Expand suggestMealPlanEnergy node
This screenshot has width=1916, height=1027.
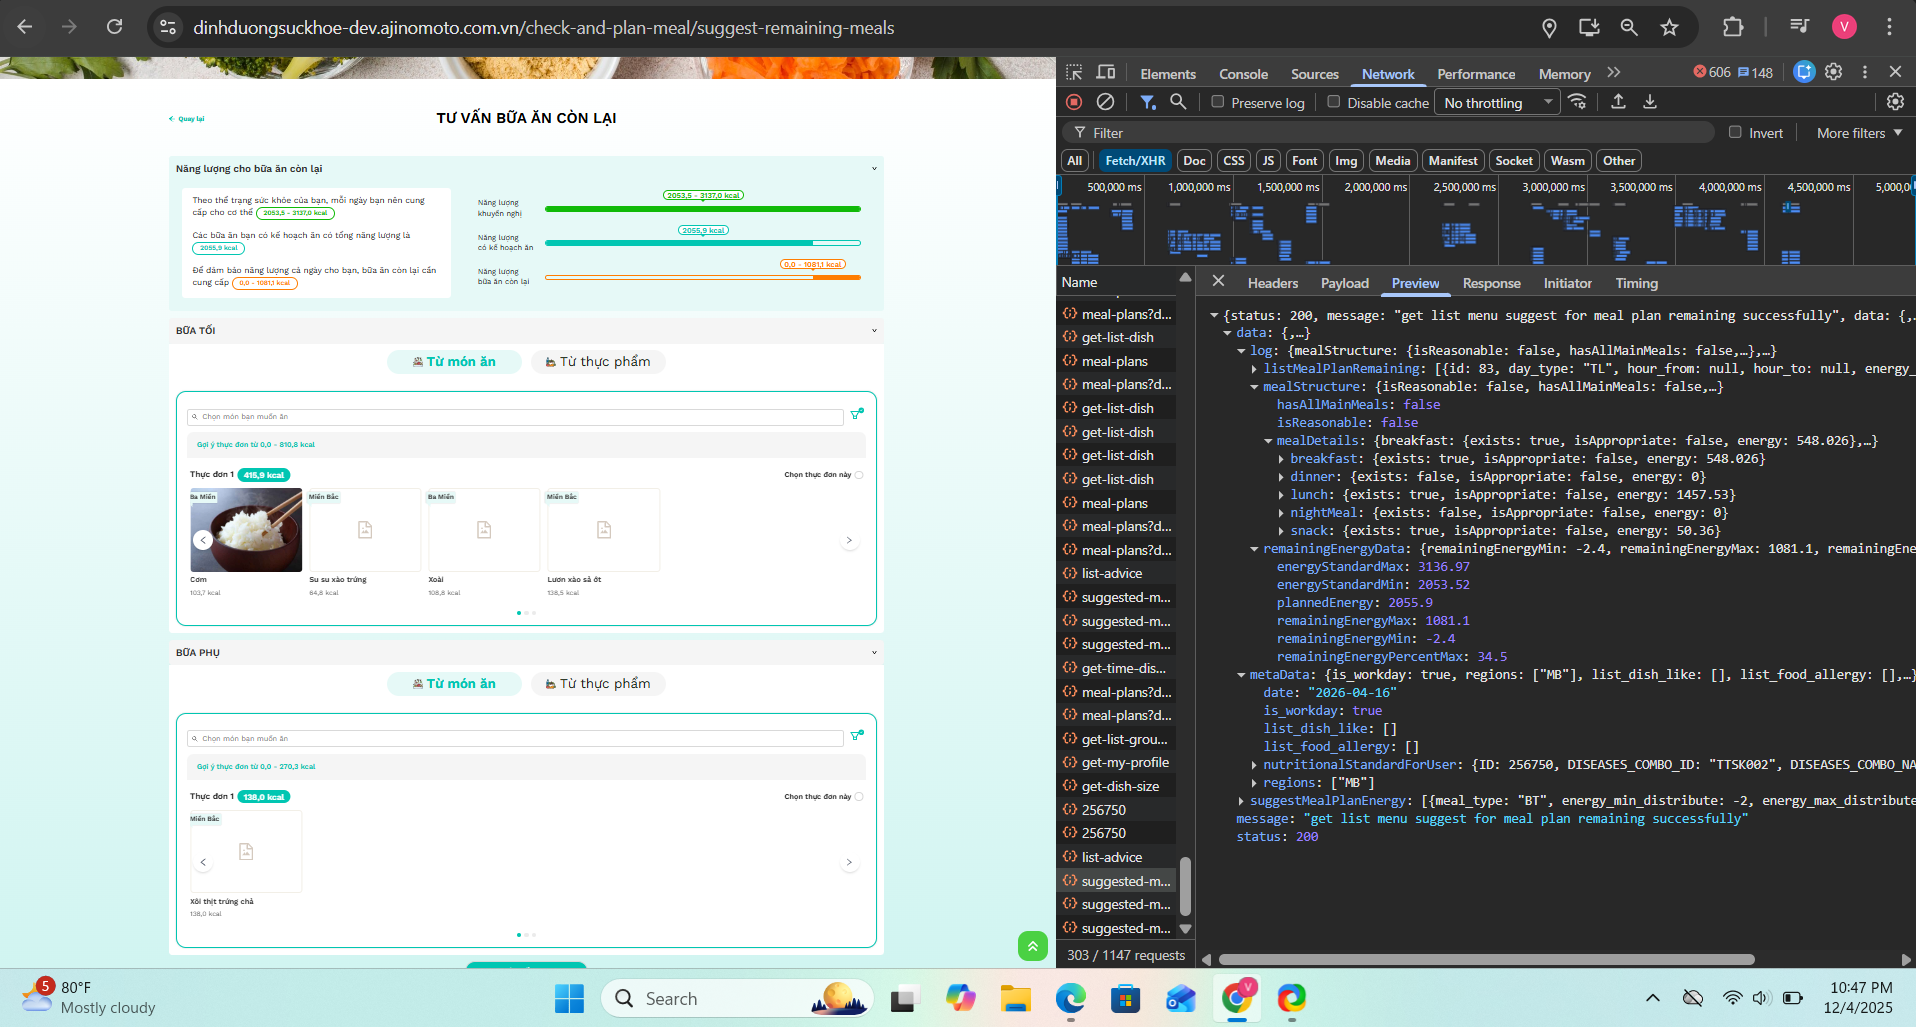tap(1242, 801)
